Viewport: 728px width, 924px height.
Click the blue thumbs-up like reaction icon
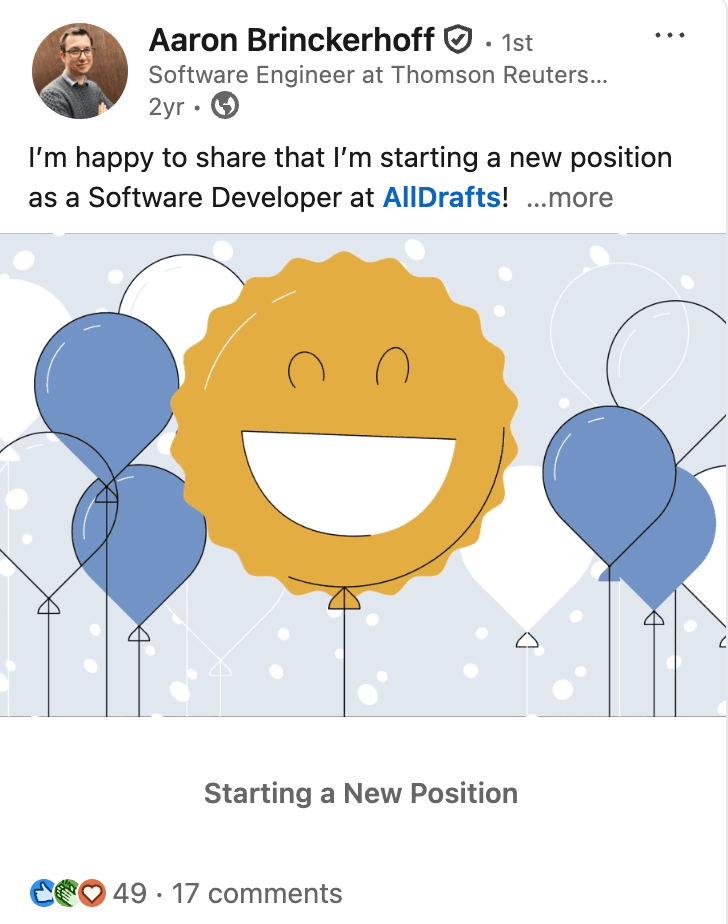coord(43,892)
